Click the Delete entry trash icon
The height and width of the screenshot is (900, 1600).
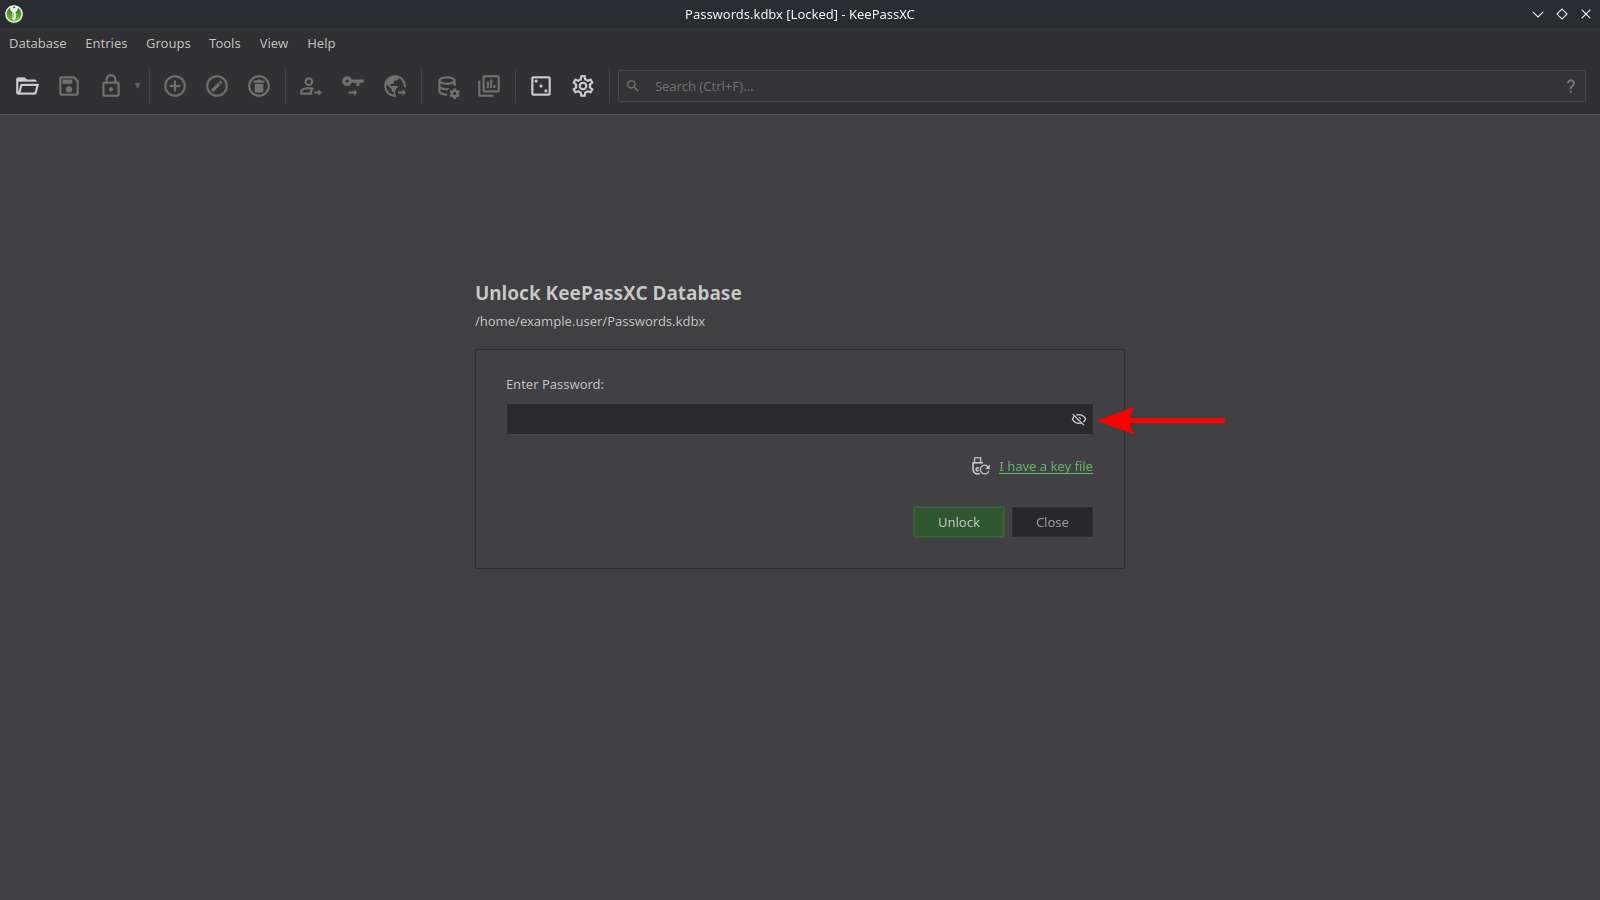pos(259,86)
